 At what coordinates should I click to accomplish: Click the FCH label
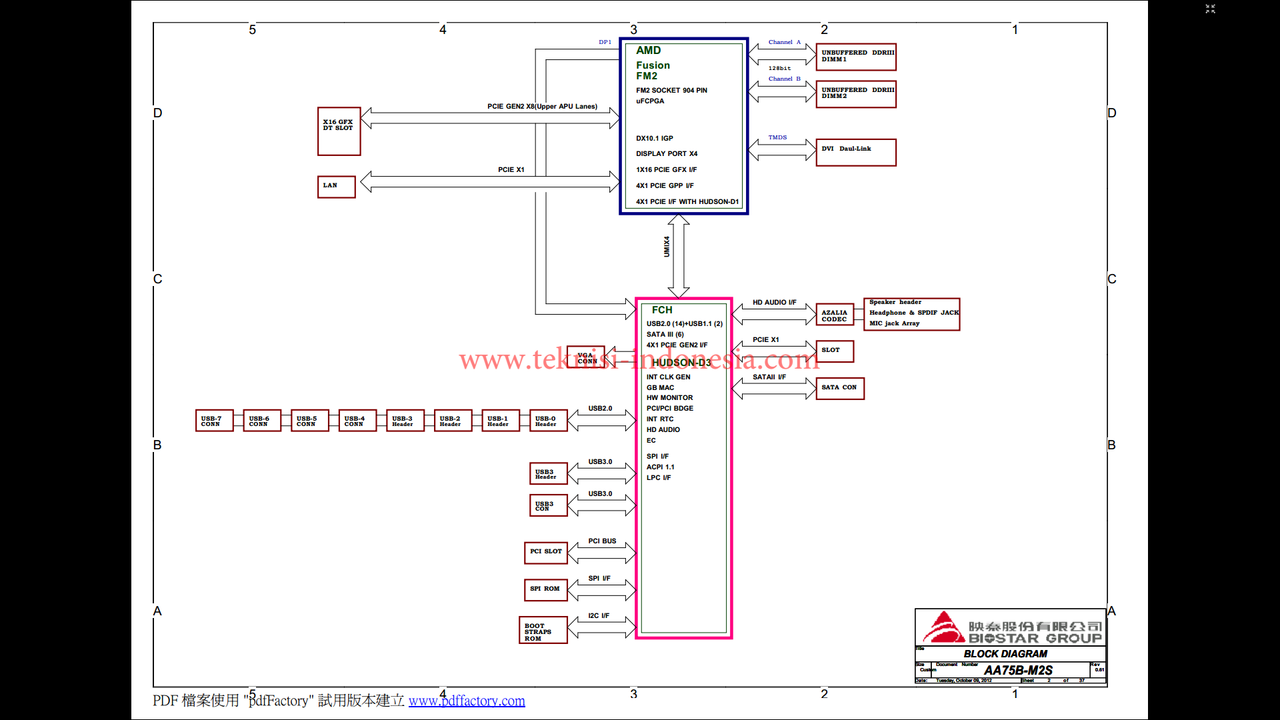click(662, 310)
